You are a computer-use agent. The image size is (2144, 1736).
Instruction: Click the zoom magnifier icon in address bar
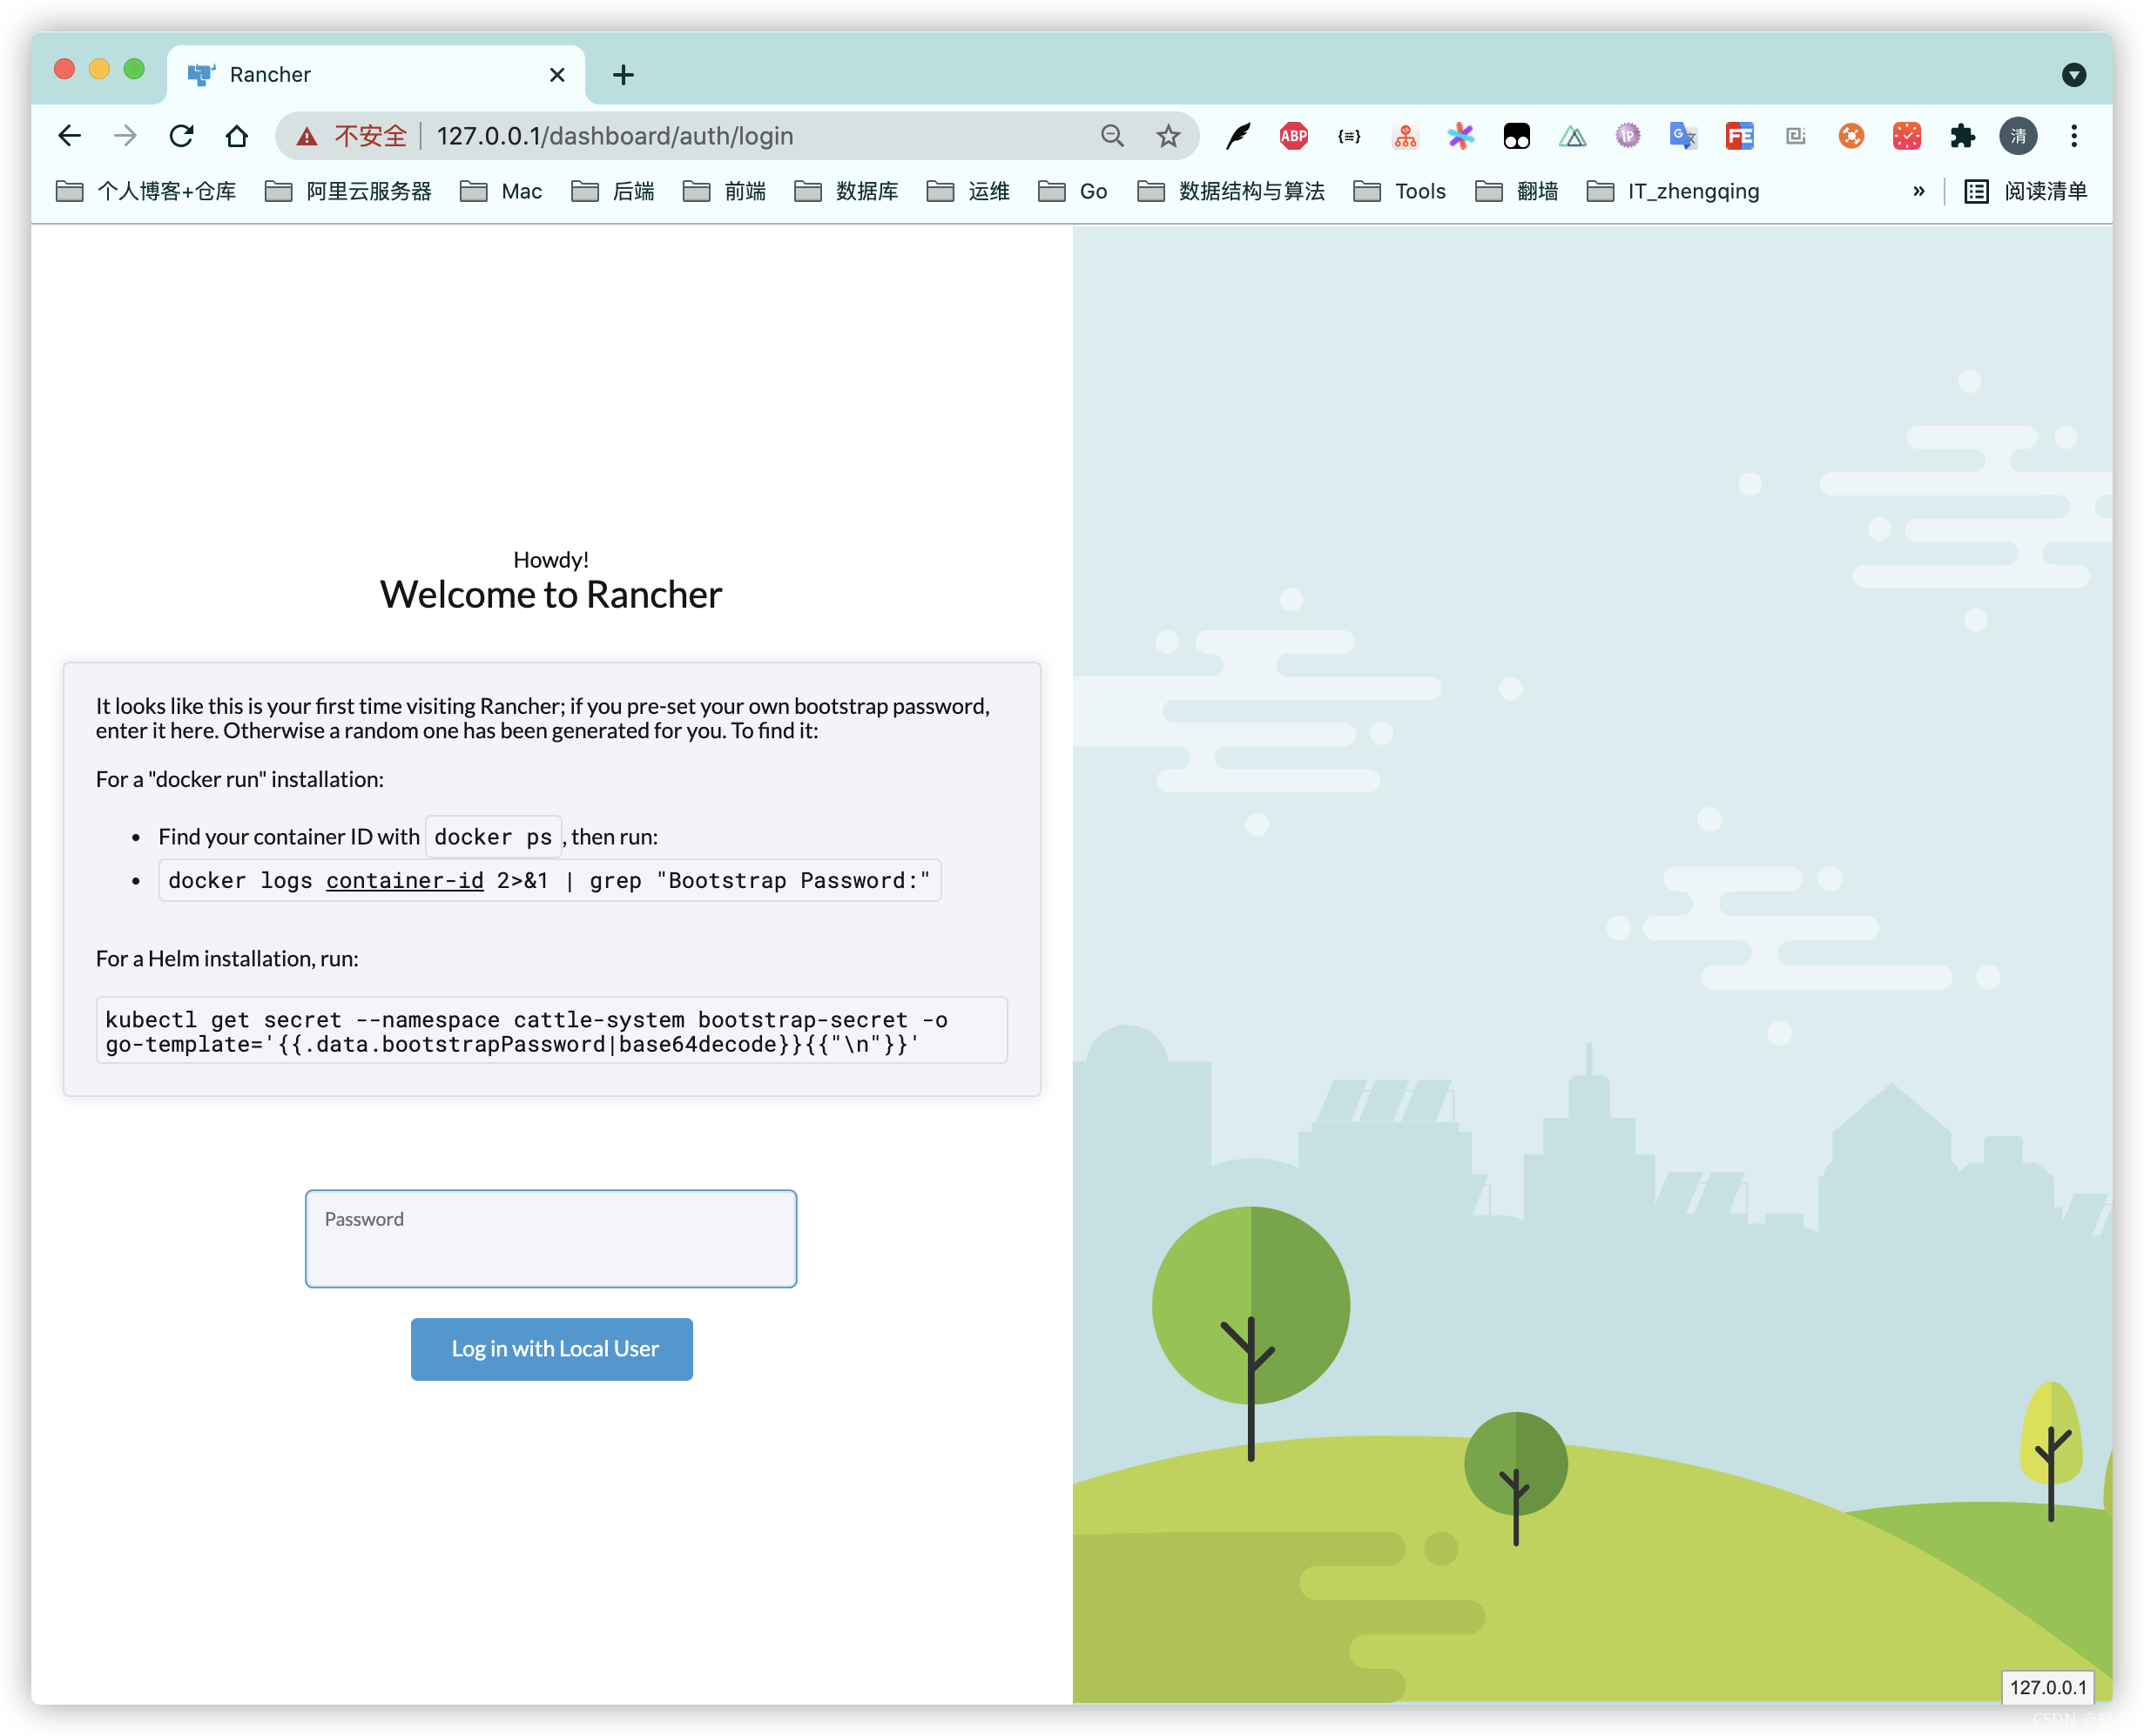click(x=1112, y=136)
